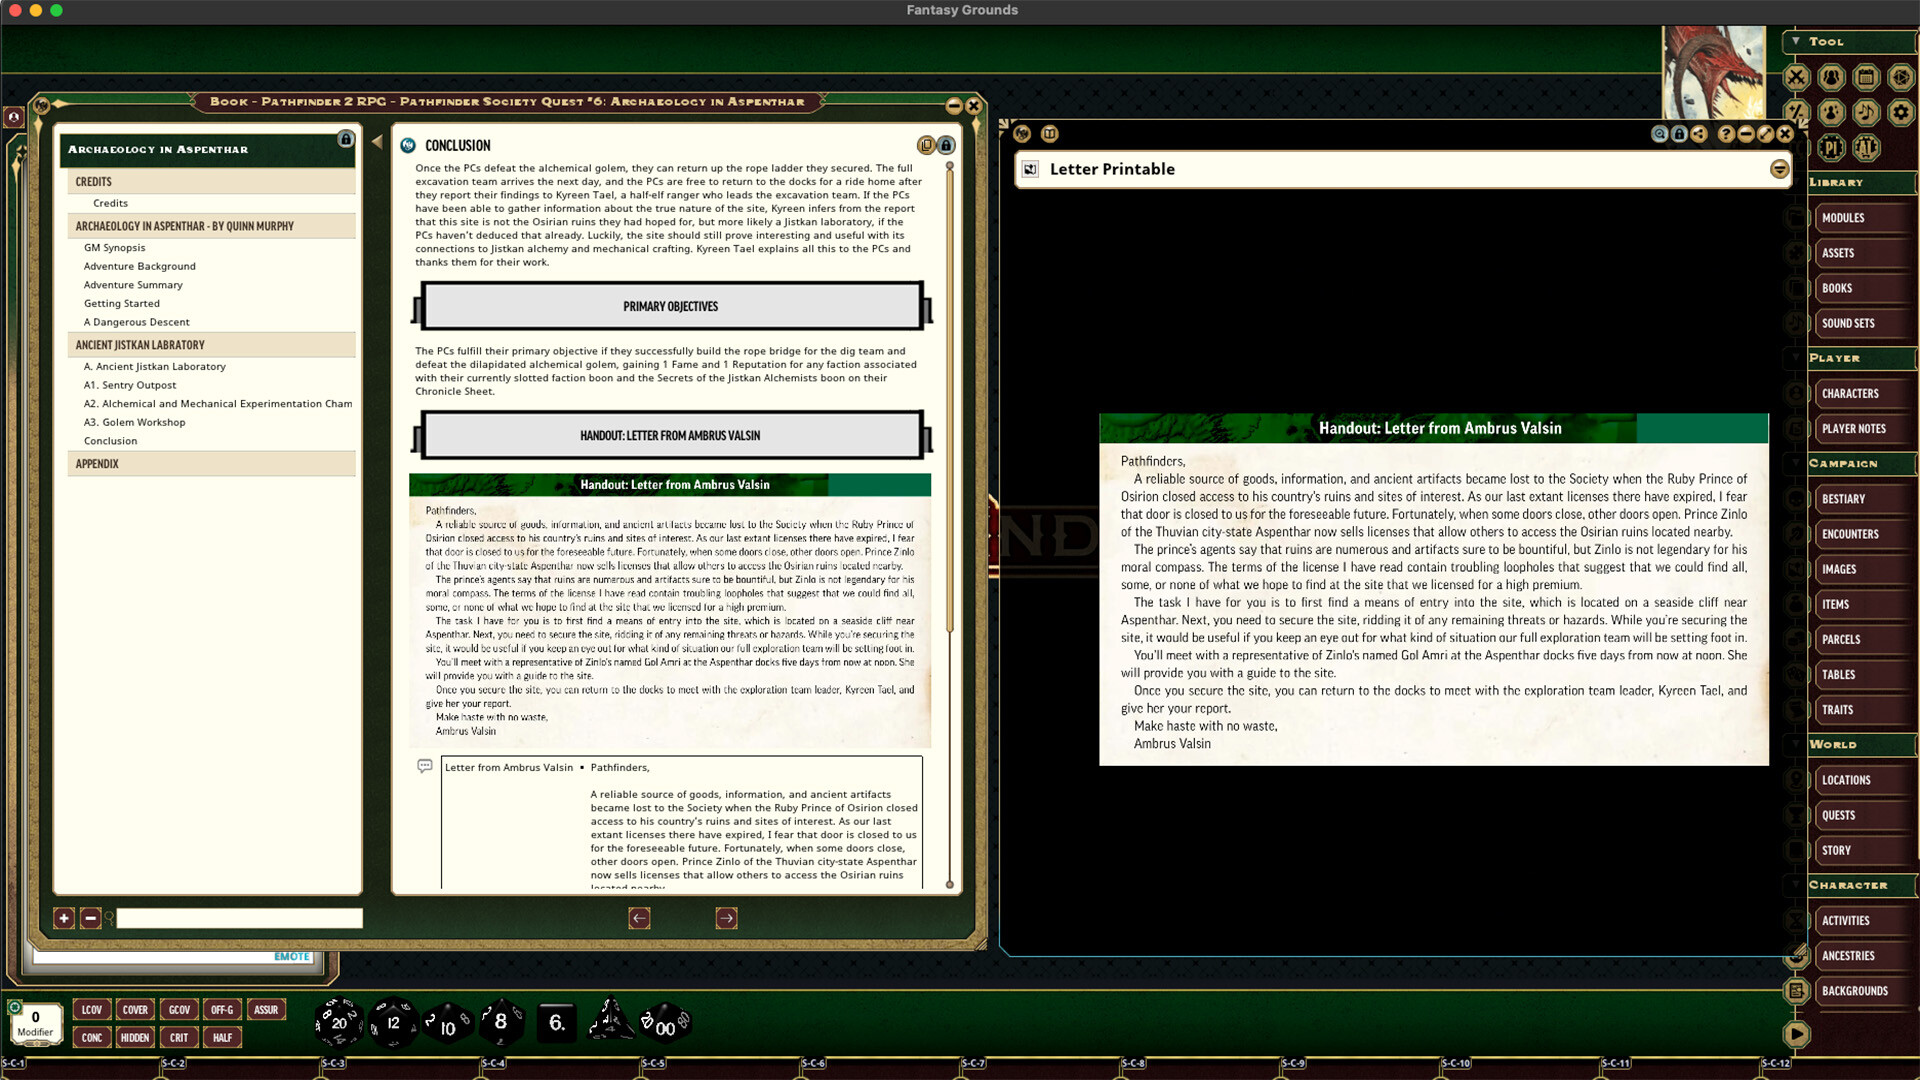This screenshot has height=1080, width=1920.
Task: Collapse the Tool panel header
Action: tap(1796, 41)
